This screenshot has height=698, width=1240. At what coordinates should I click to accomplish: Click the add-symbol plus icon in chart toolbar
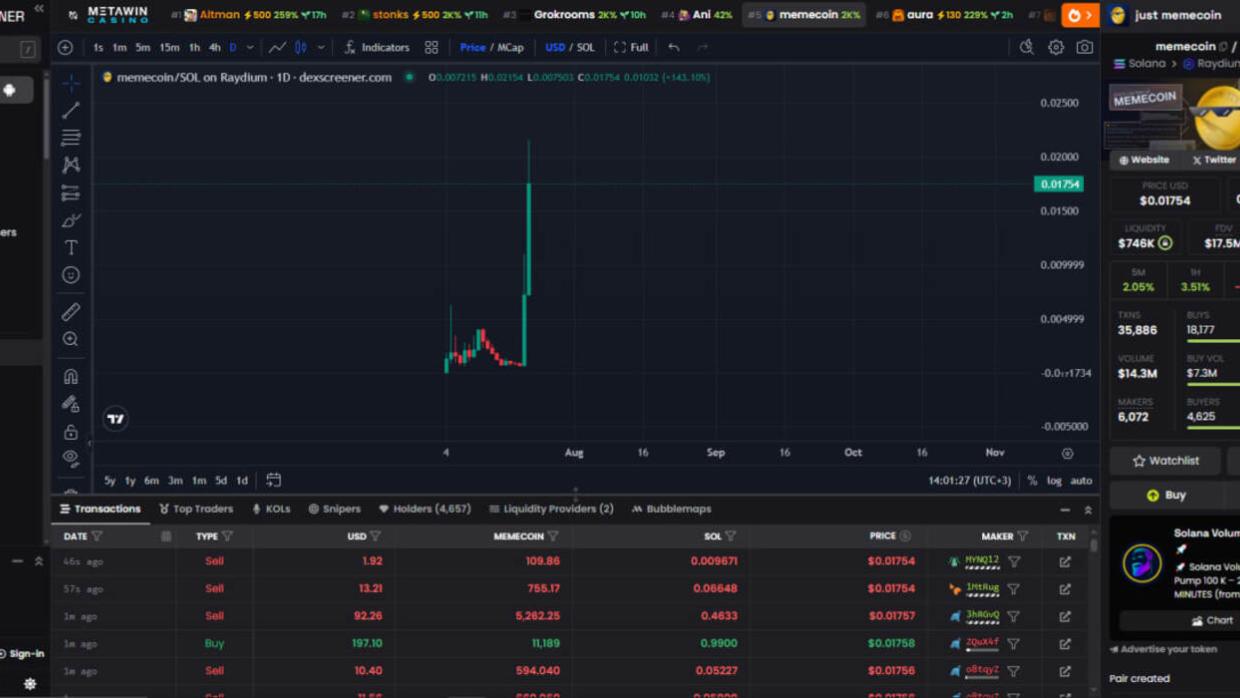[65, 47]
